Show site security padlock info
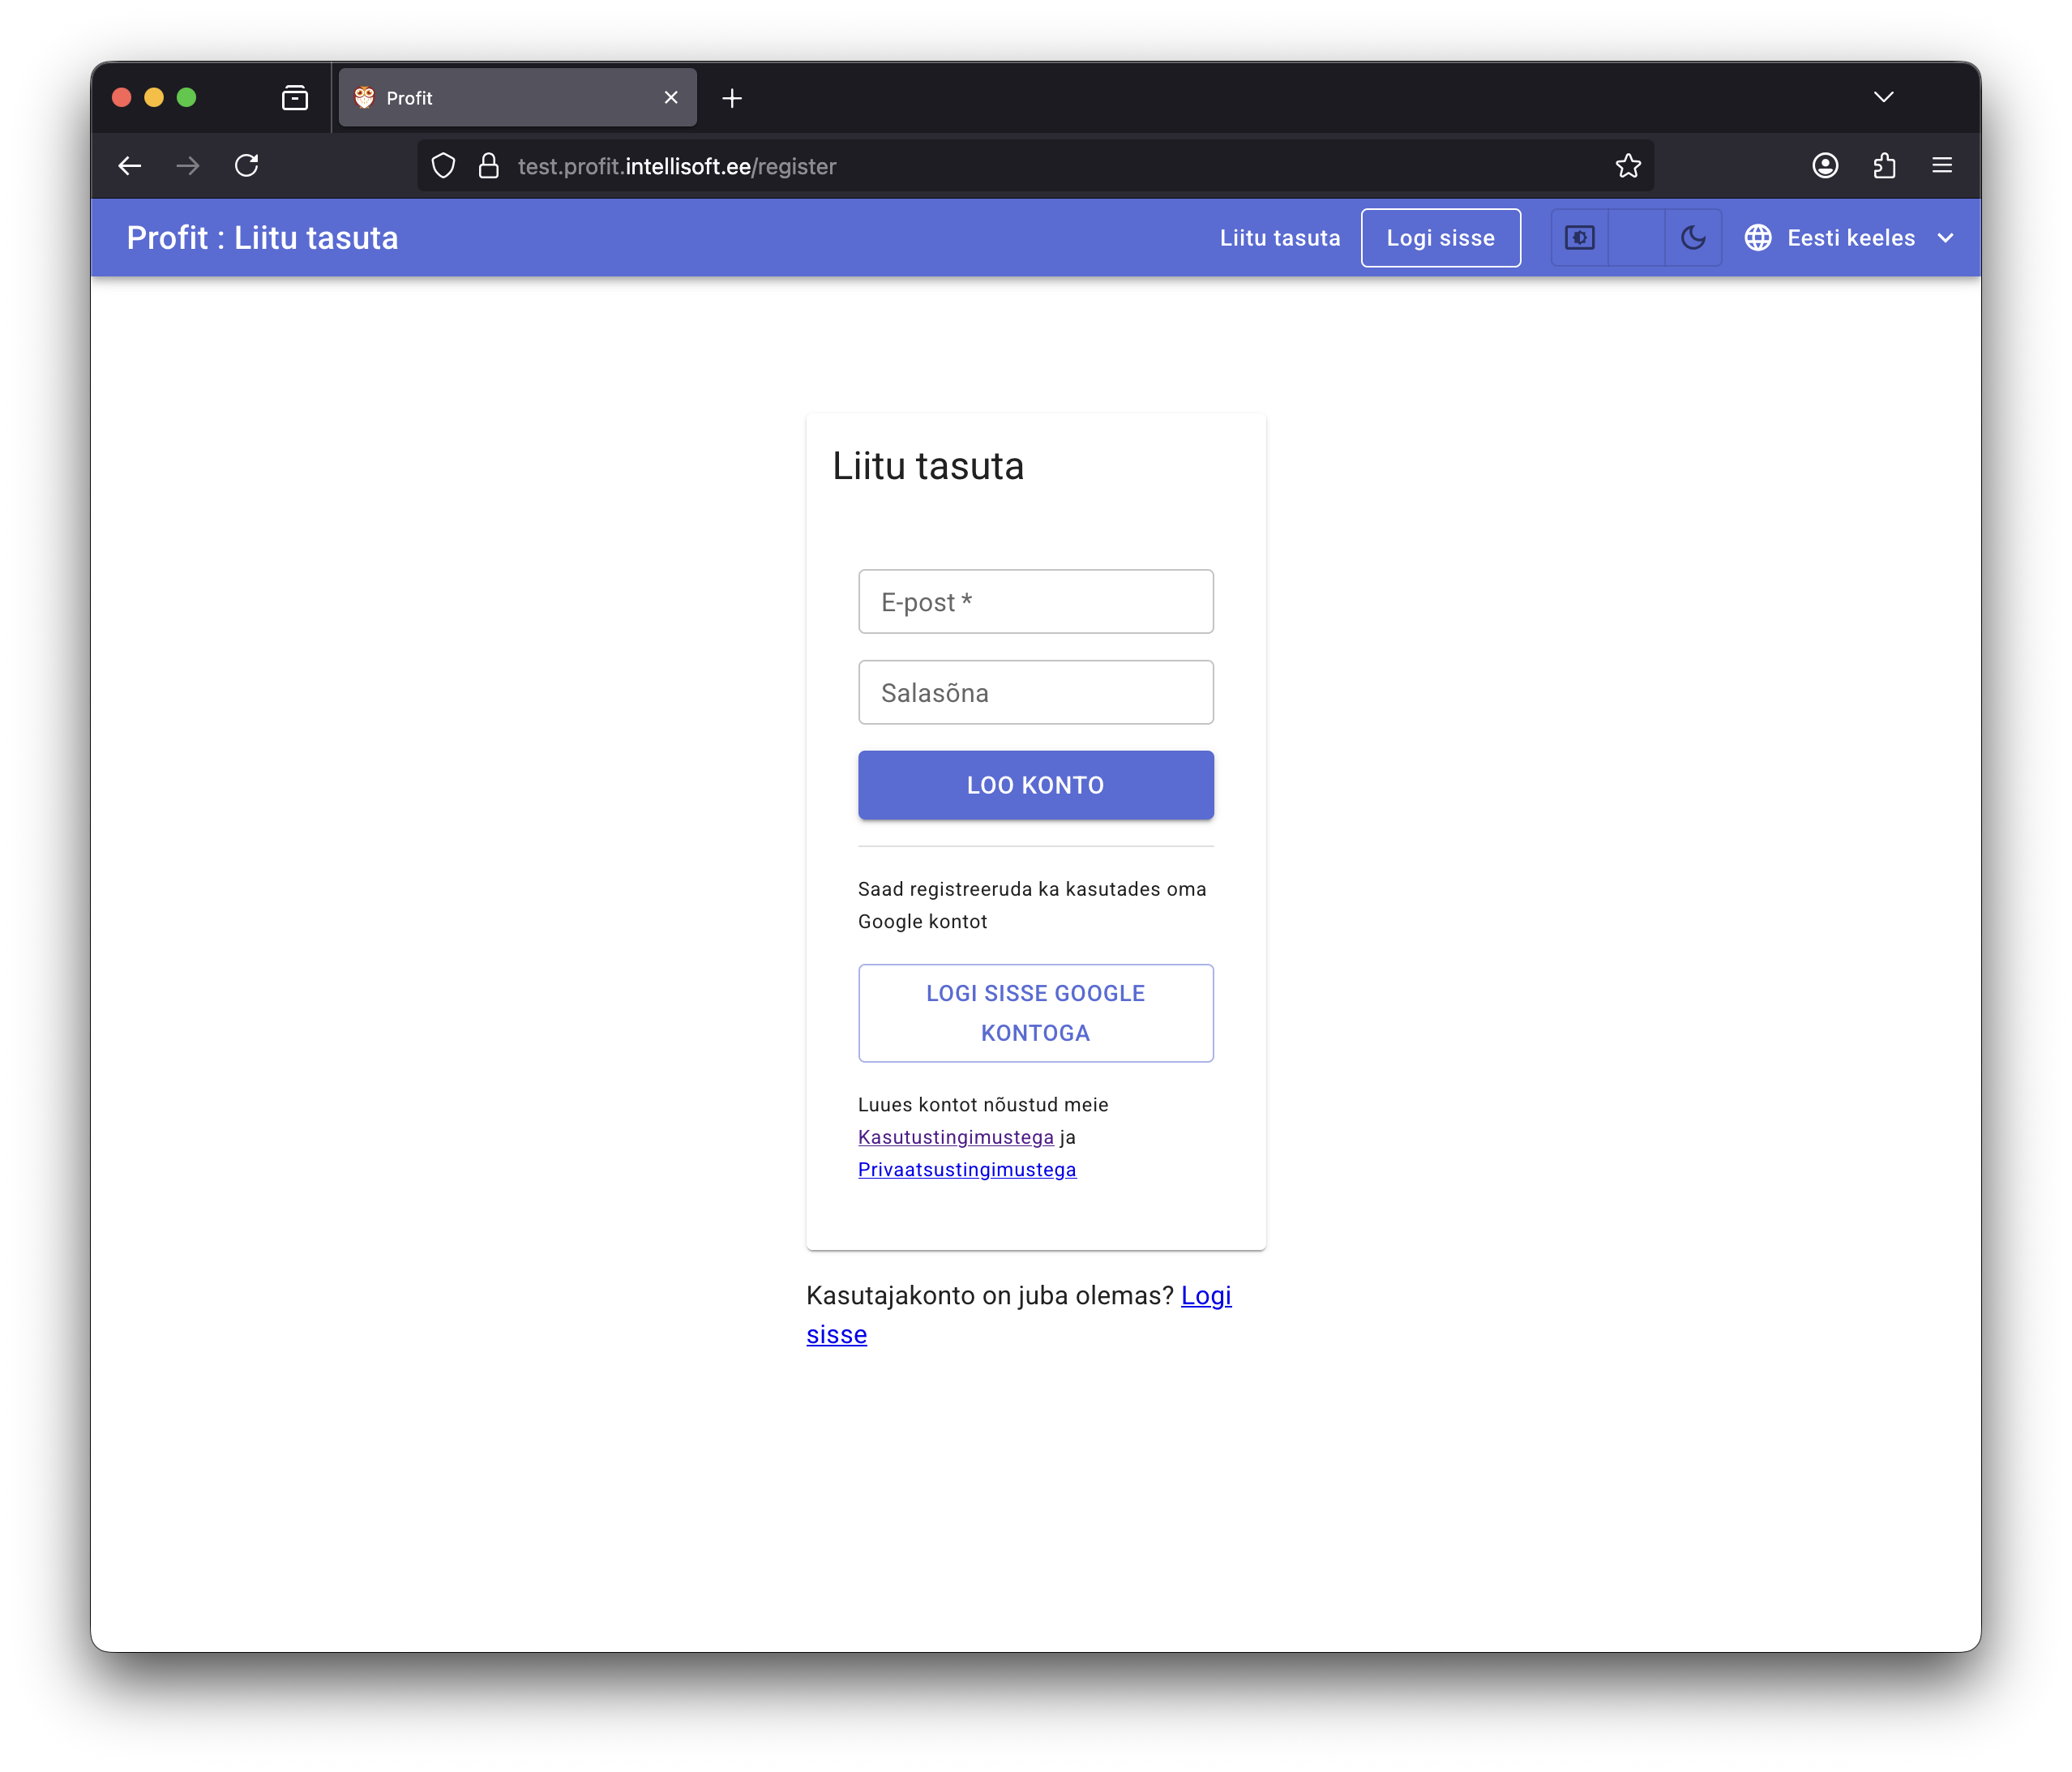The image size is (2072, 1772). (x=488, y=166)
